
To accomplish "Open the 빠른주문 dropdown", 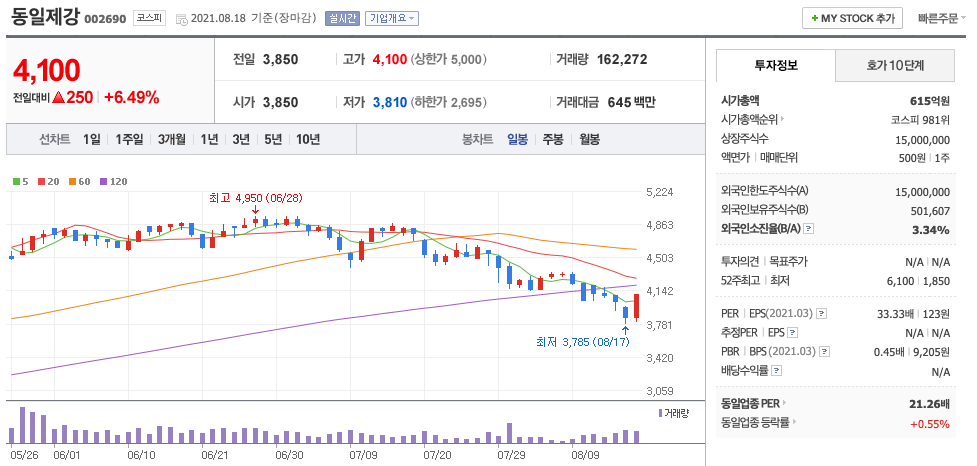I will pos(941,18).
